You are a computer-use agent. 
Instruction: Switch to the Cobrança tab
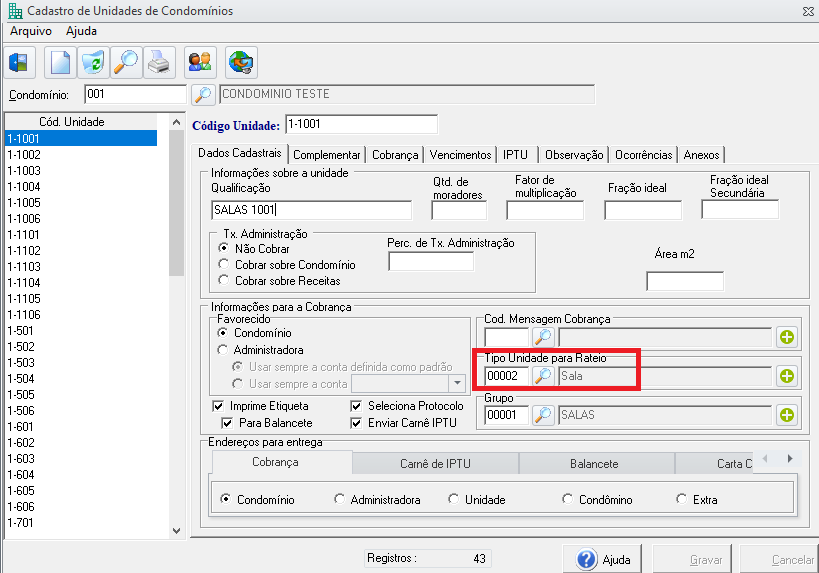click(395, 155)
